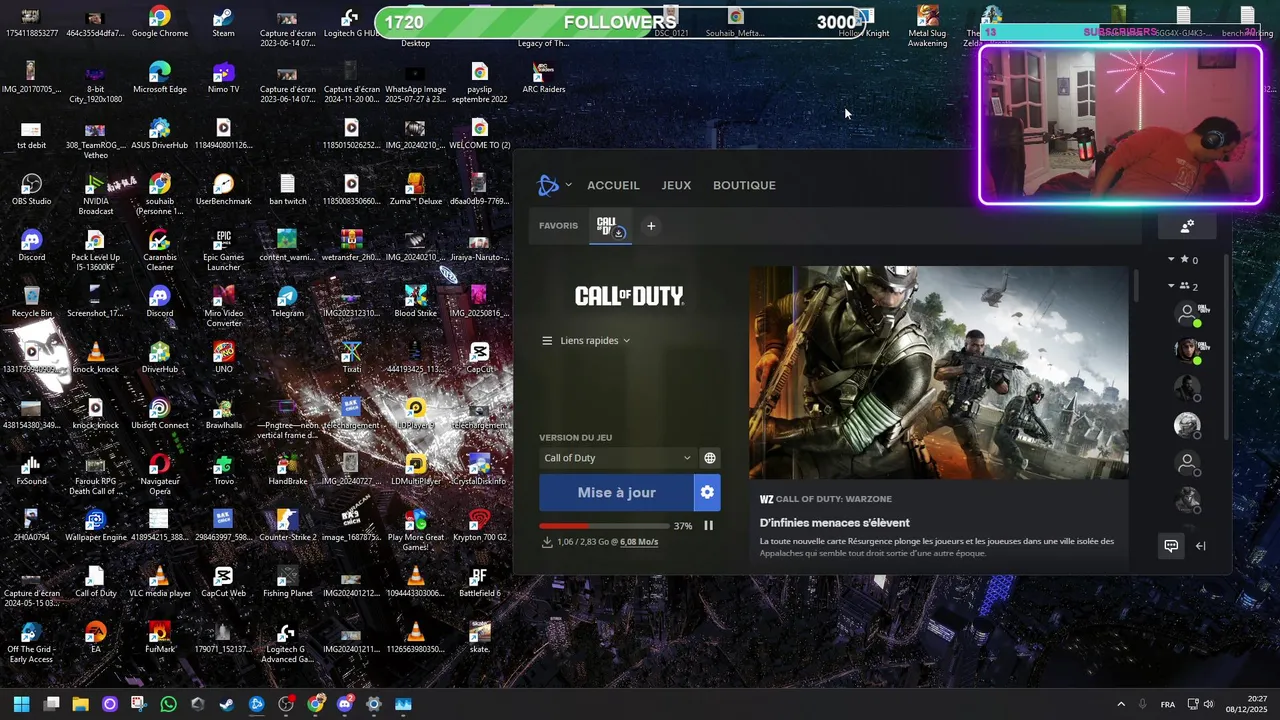Image resolution: width=1280 pixels, height=720 pixels.
Task: Open Epic Games Launcher shortcut
Action: [224, 250]
